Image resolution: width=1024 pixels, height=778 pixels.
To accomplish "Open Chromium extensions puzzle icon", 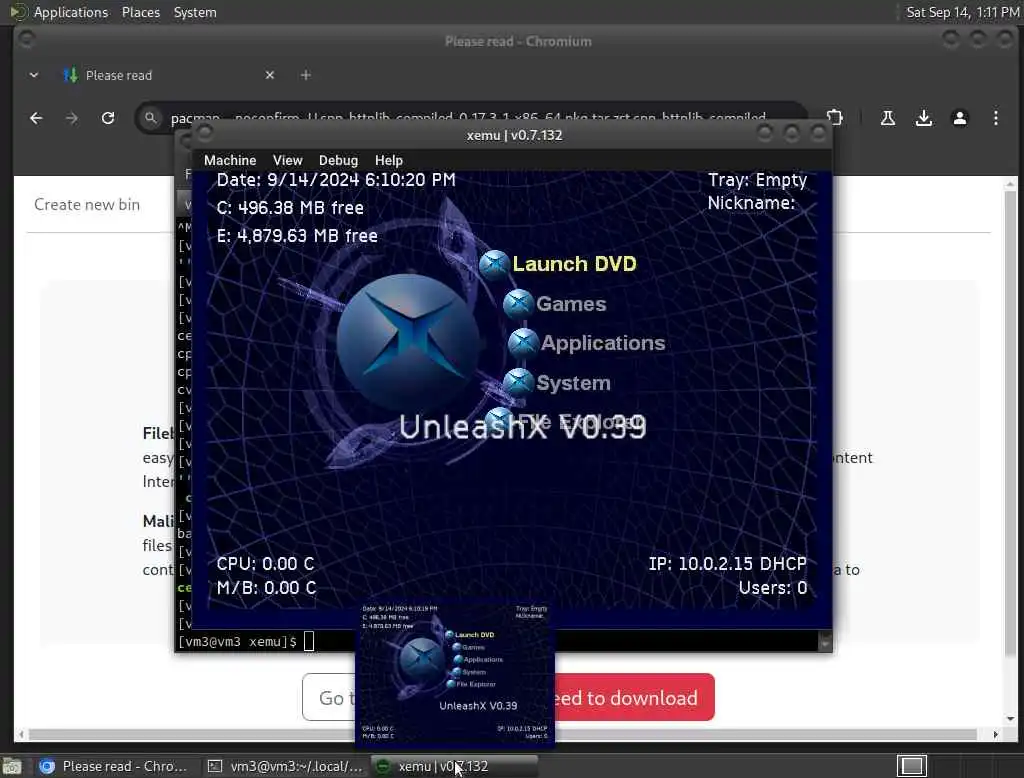I will click(x=835, y=118).
